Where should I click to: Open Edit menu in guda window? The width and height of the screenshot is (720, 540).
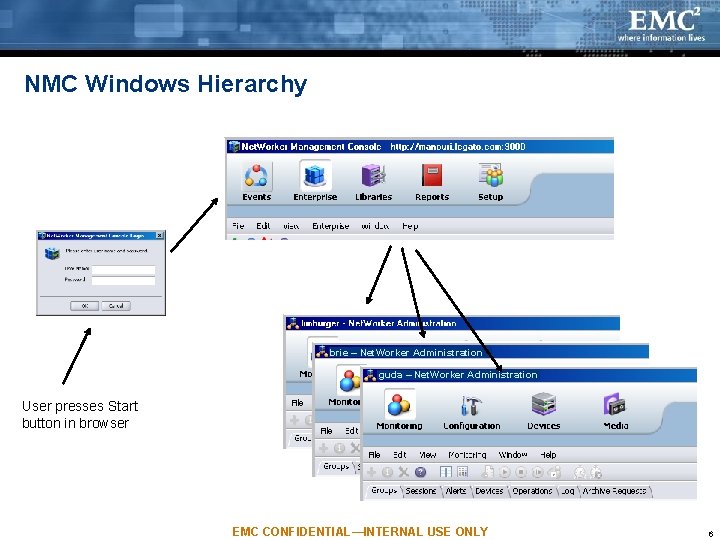(399, 455)
